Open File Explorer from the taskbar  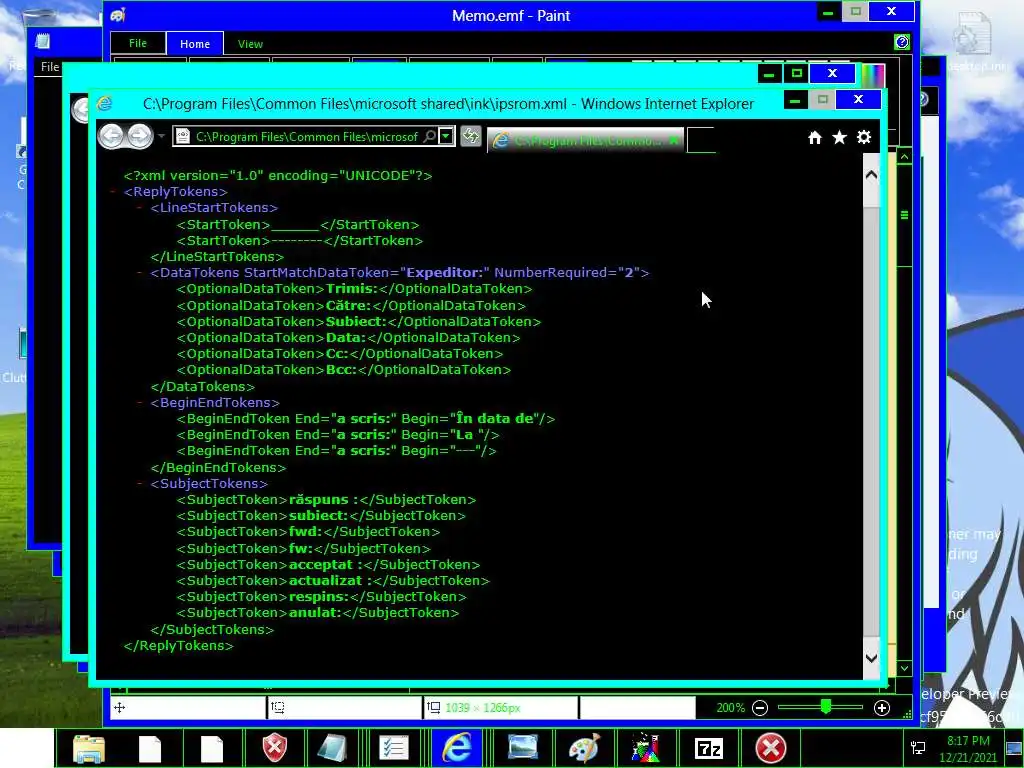coord(89,748)
